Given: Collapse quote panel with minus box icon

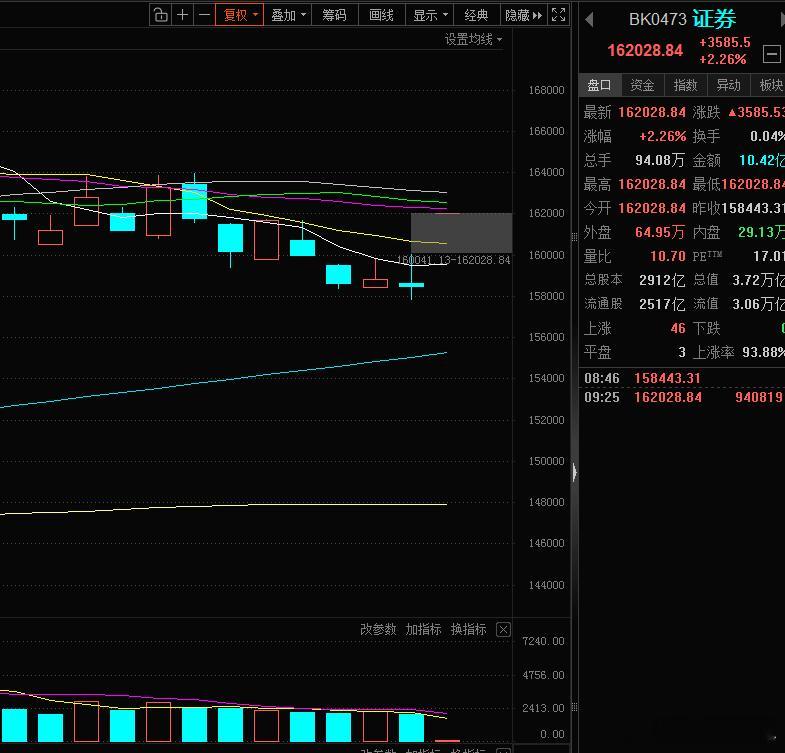Looking at the screenshot, I should pyautogui.click(x=771, y=54).
